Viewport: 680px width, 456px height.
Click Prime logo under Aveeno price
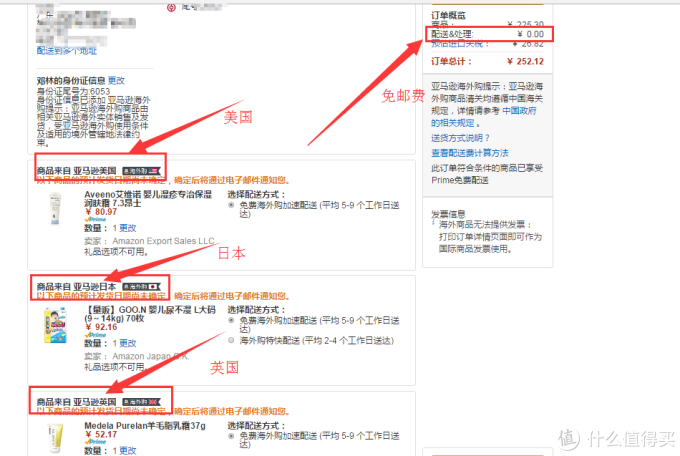coord(95,217)
